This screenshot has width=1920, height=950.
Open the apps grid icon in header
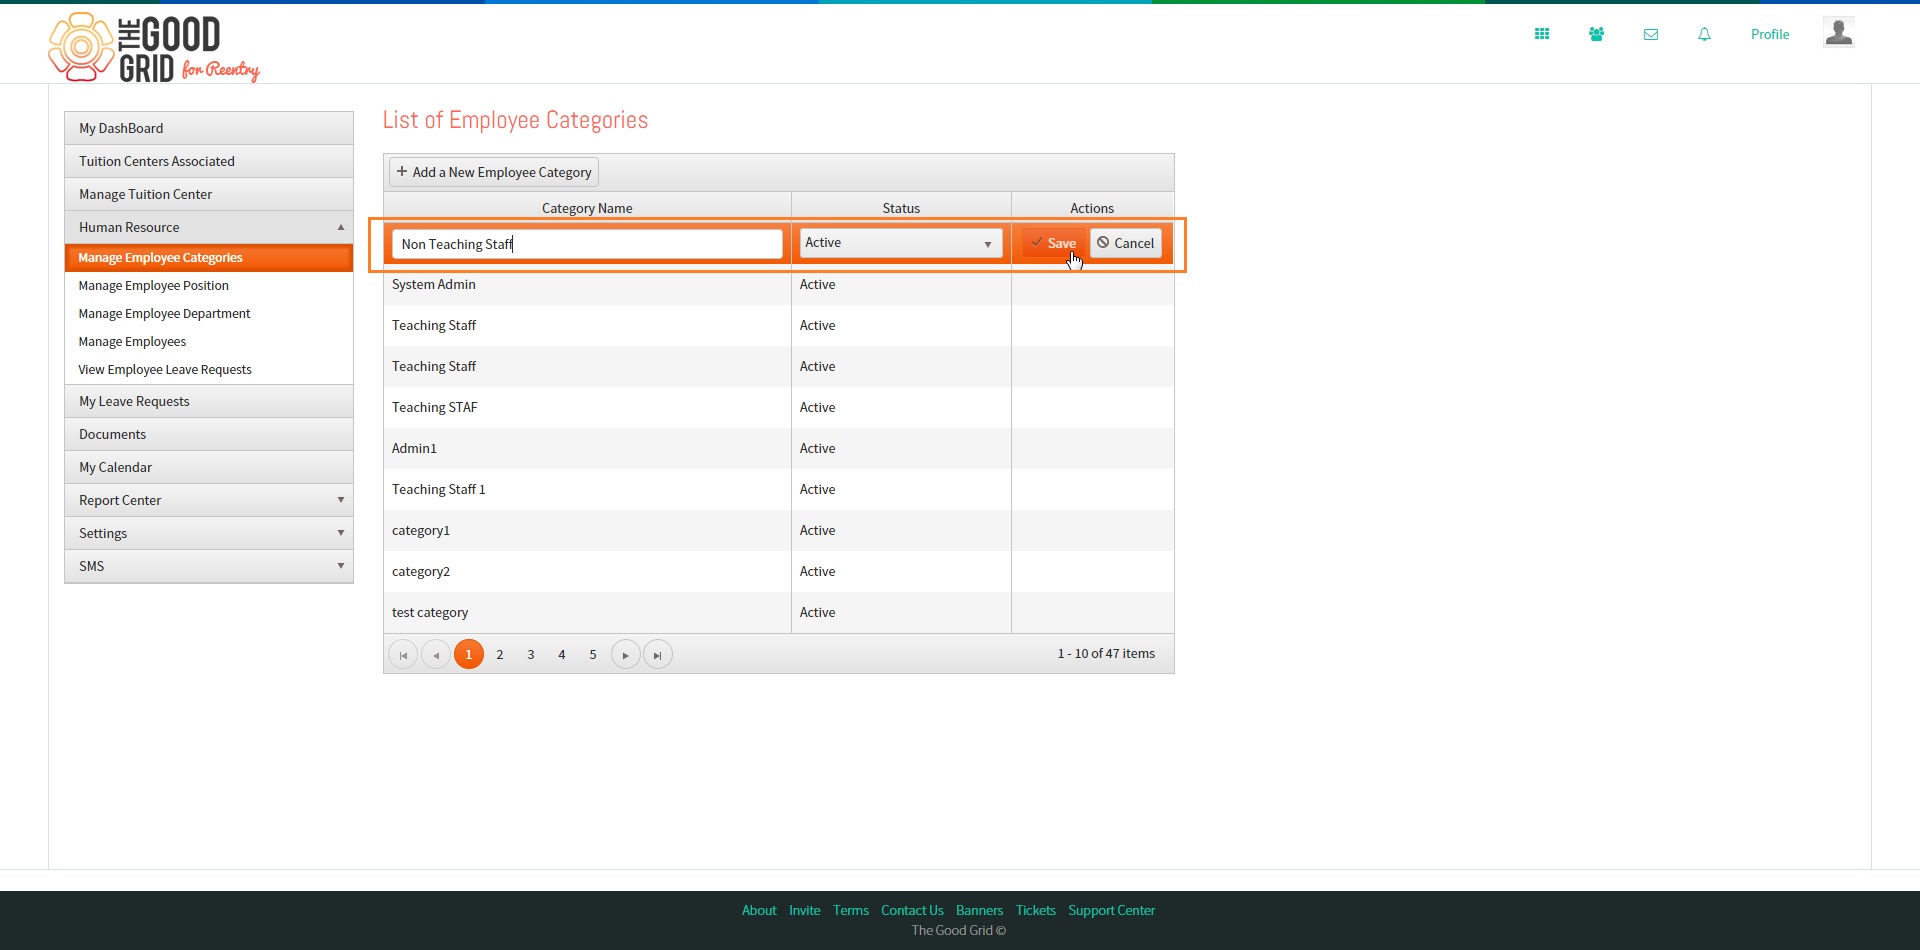[1542, 34]
